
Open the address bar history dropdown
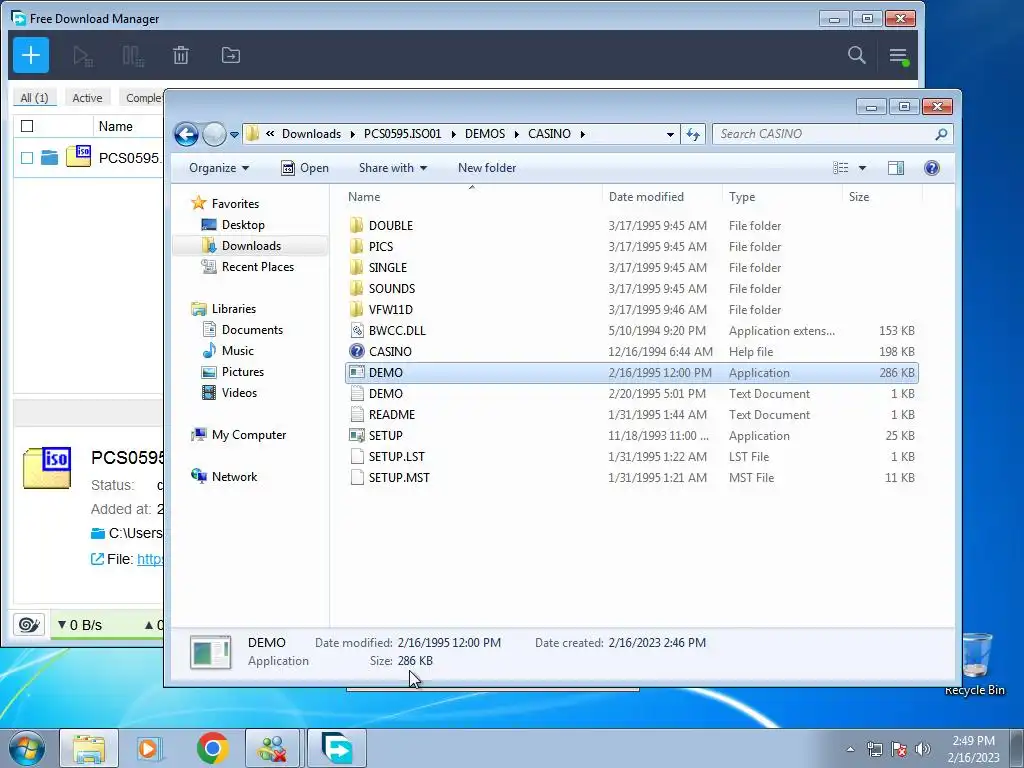pos(670,135)
